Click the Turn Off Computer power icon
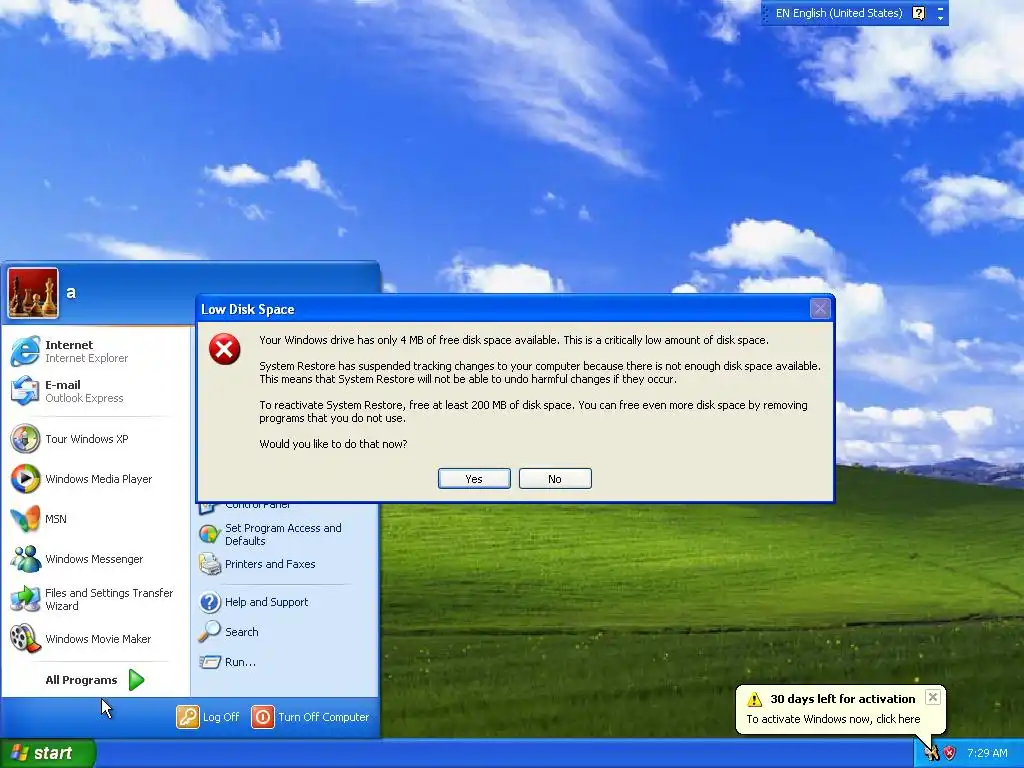The image size is (1024, 768). (263, 717)
